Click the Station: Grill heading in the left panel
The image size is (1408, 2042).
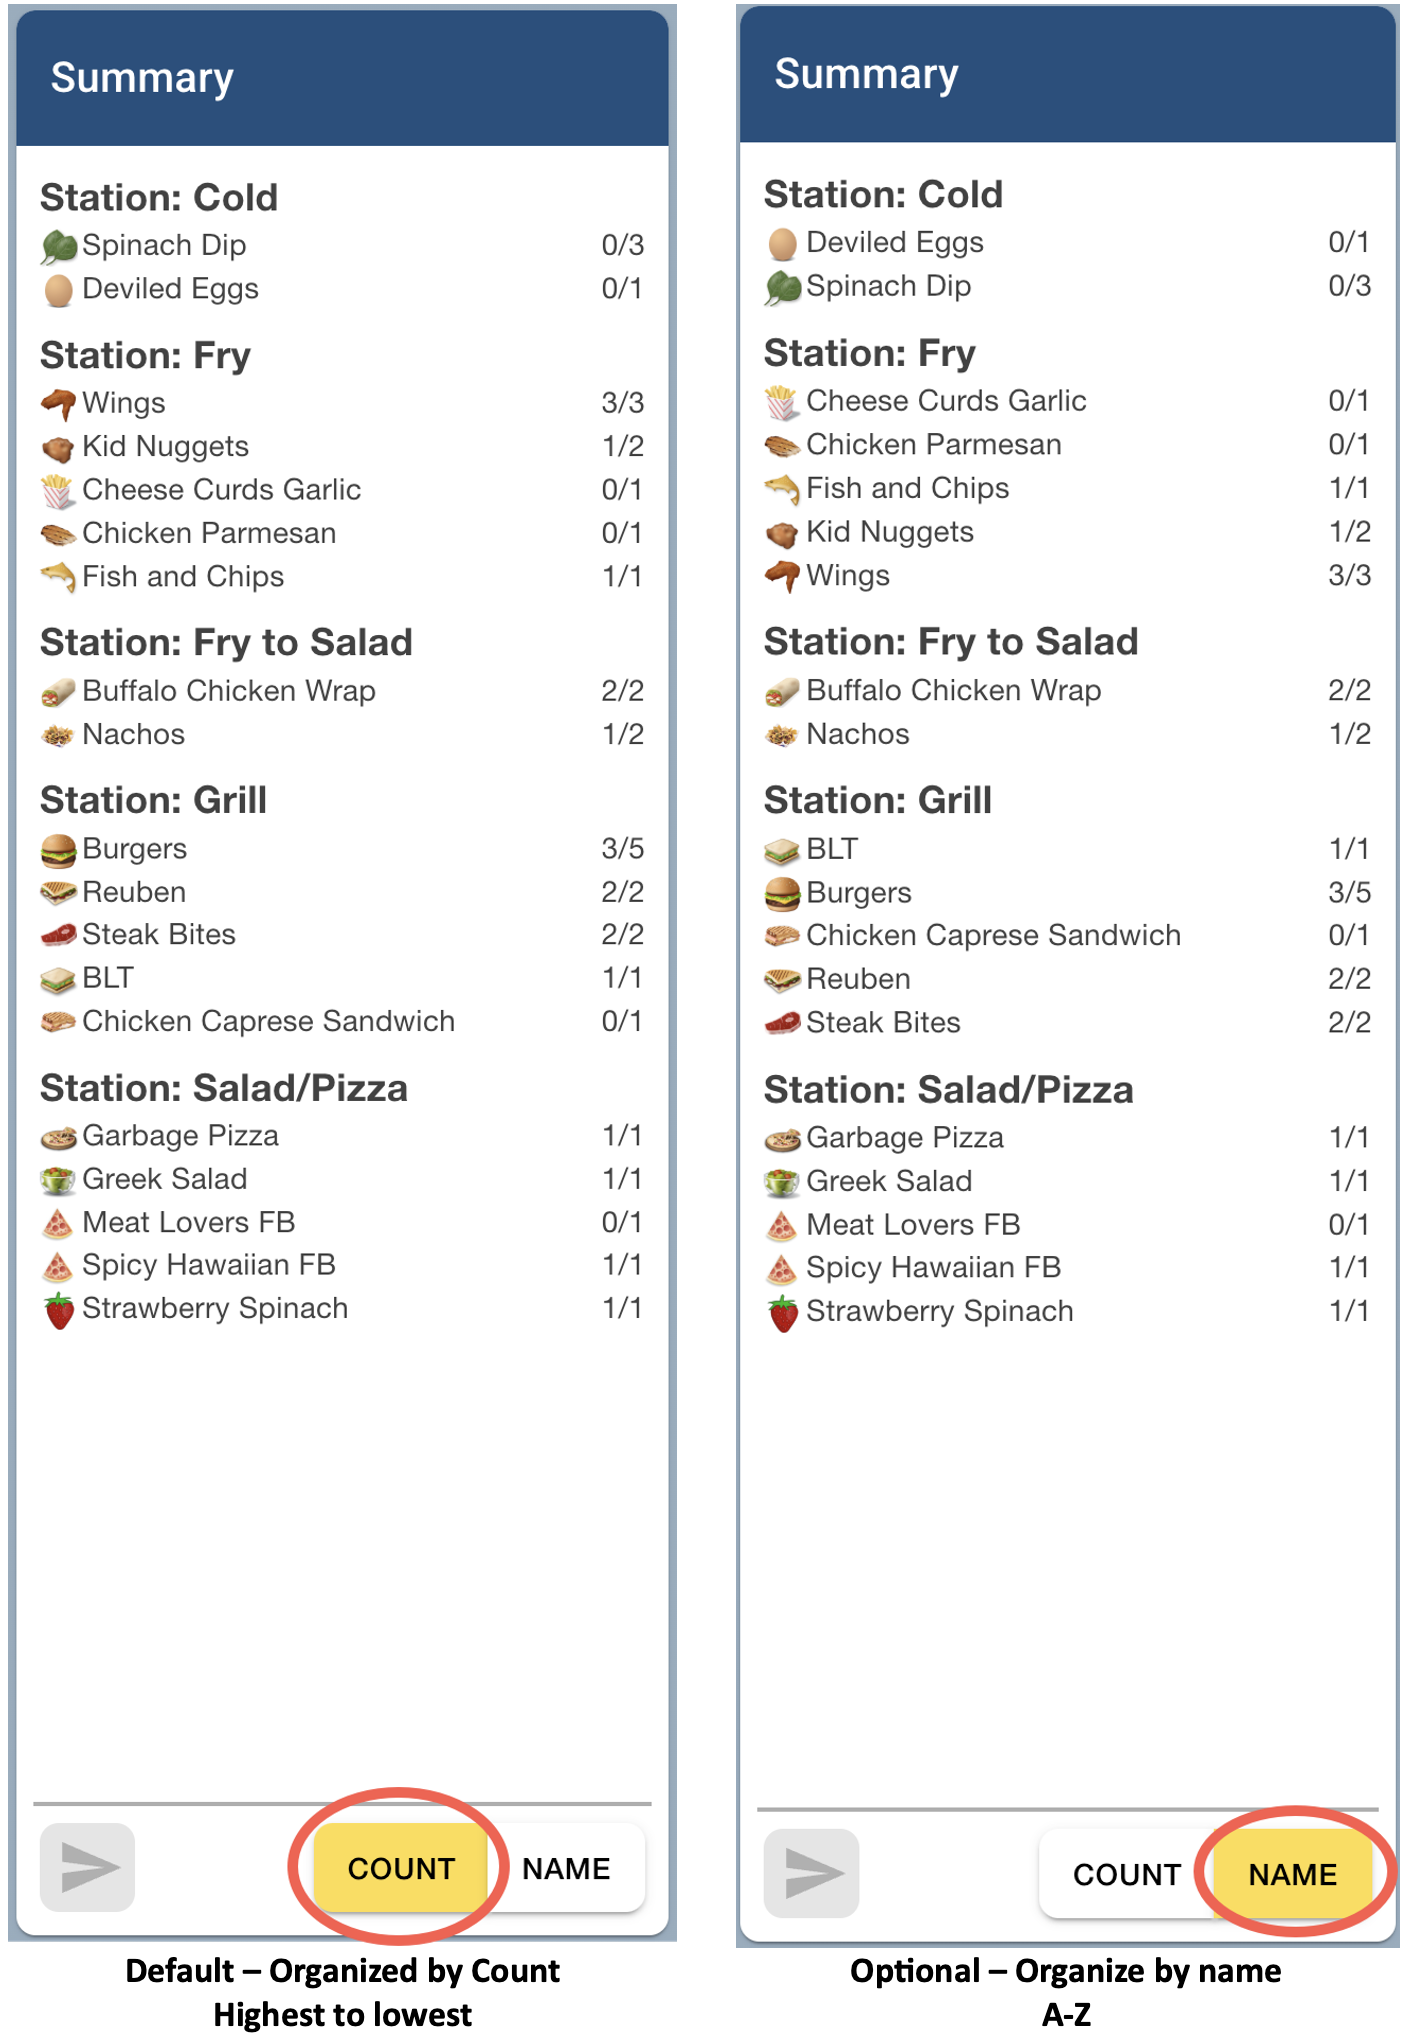tap(154, 800)
